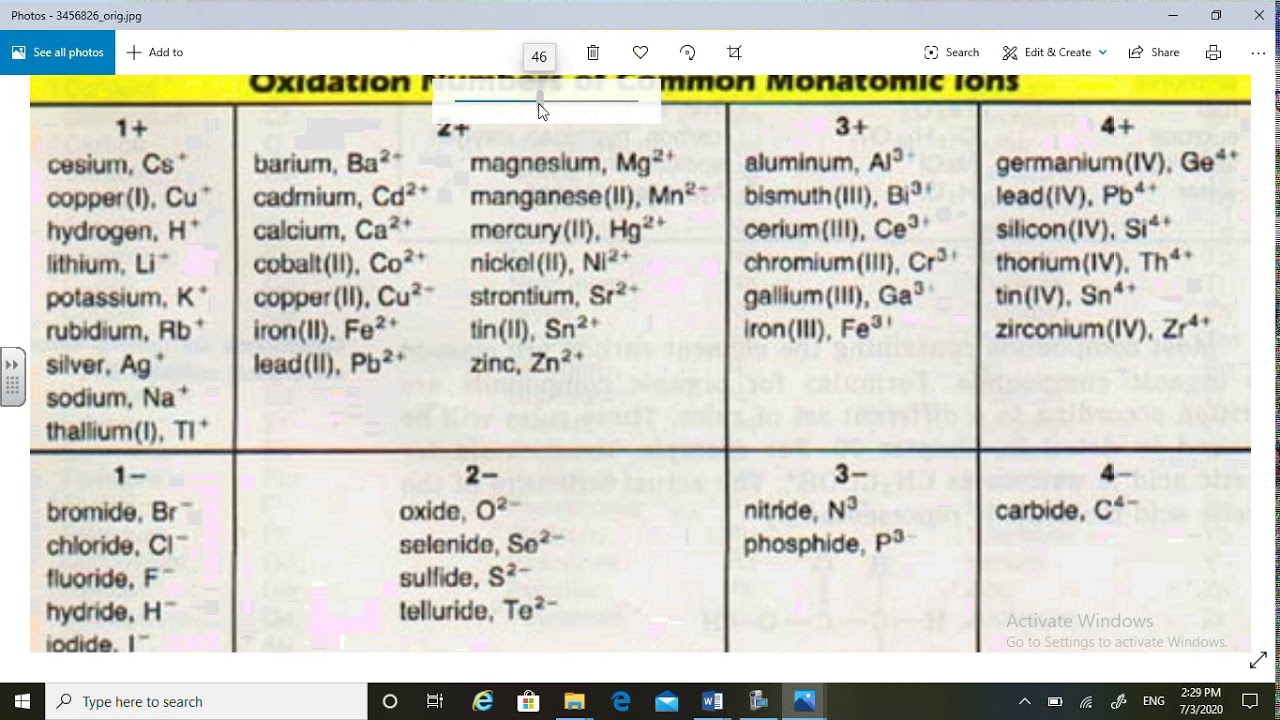Open Microsoft Store from the taskbar

point(528,701)
